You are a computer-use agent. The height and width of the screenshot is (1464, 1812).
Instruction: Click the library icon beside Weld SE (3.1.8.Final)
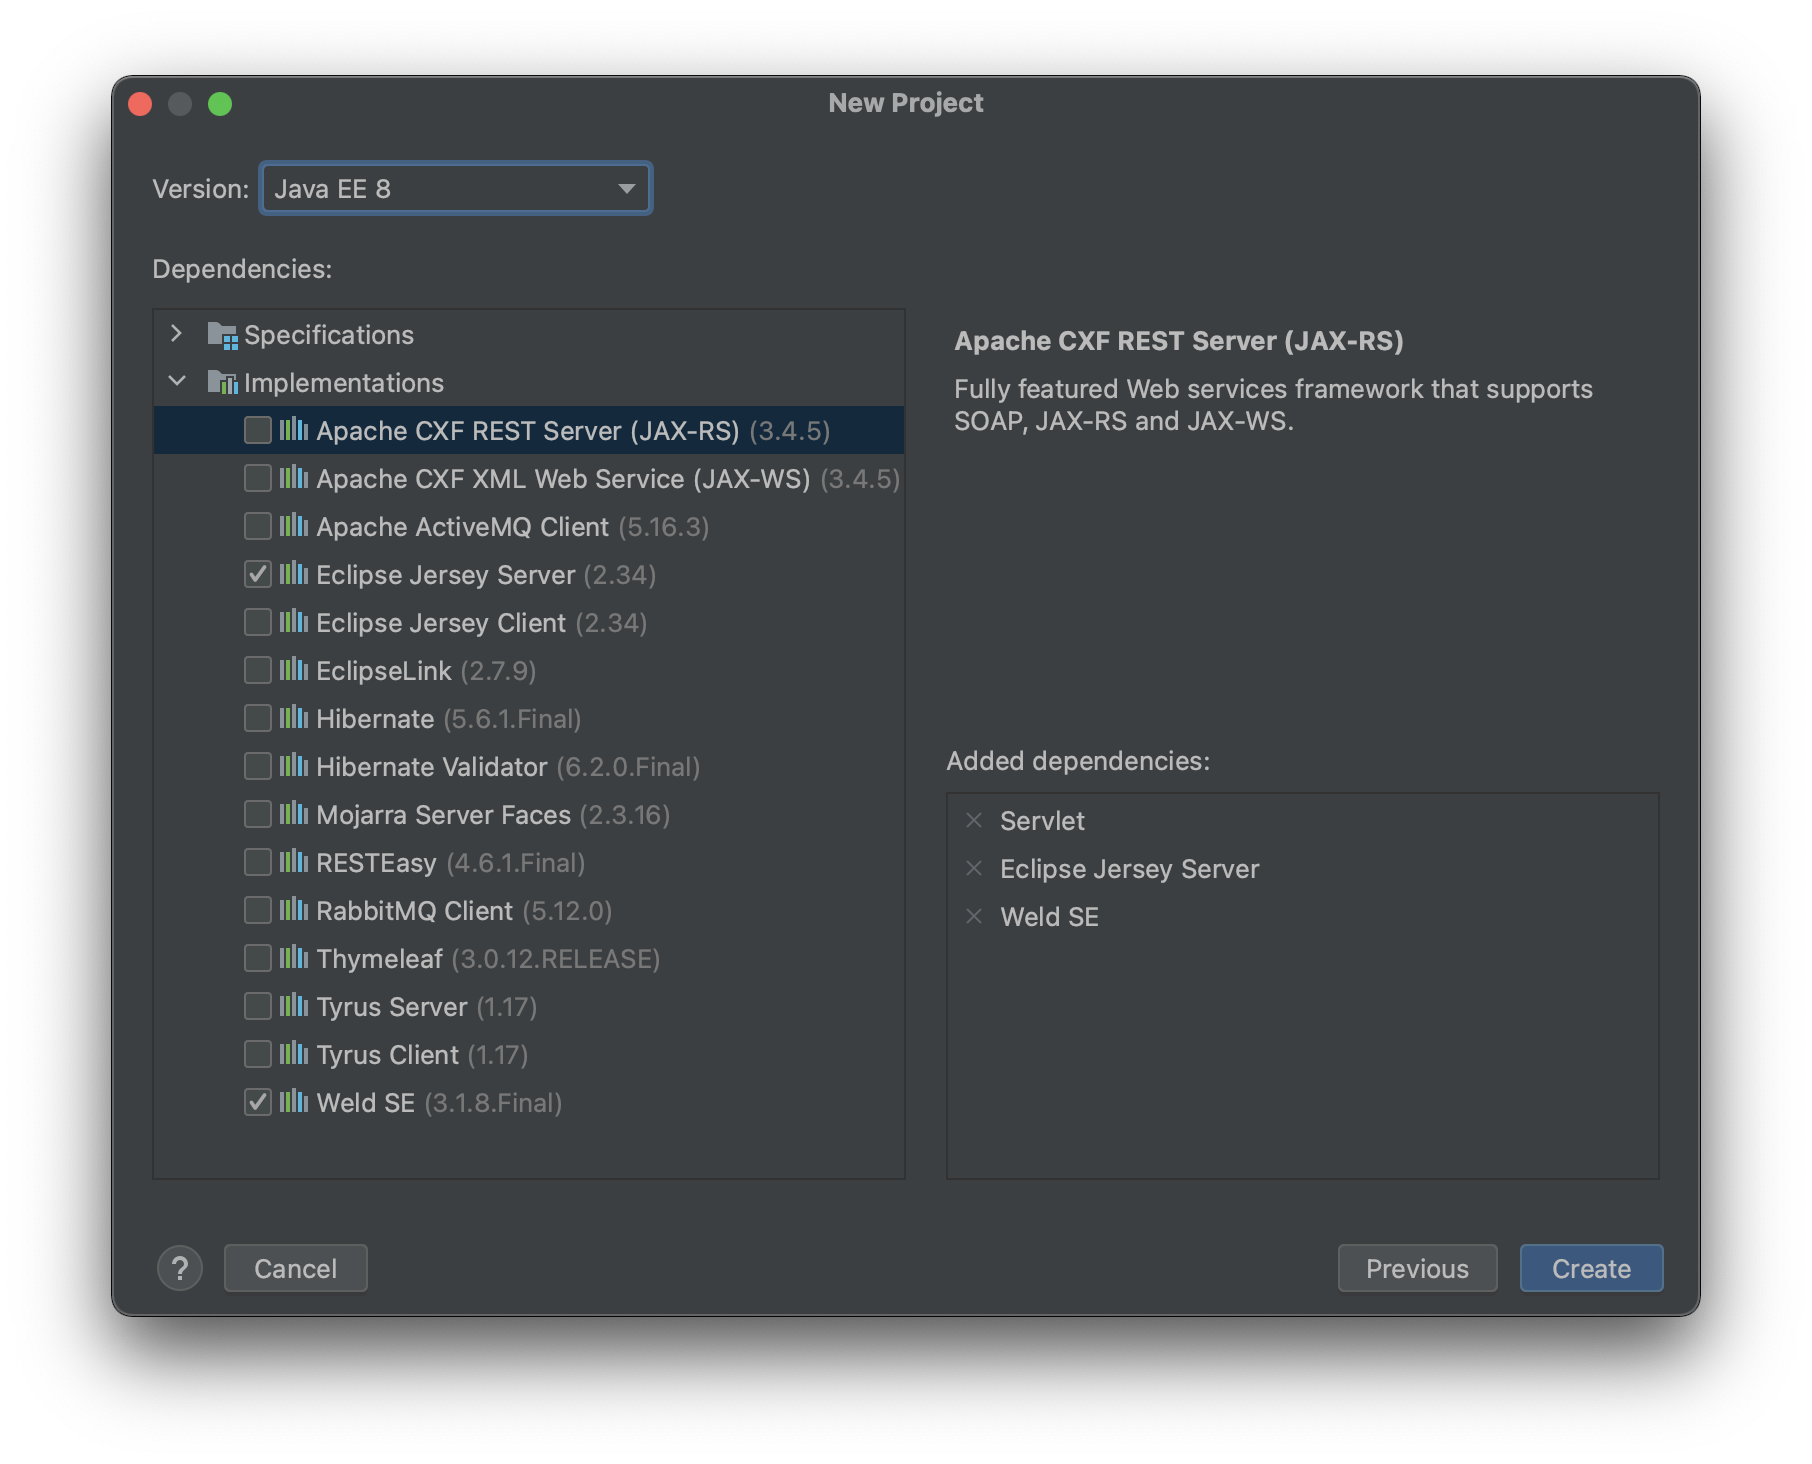click(x=293, y=1102)
